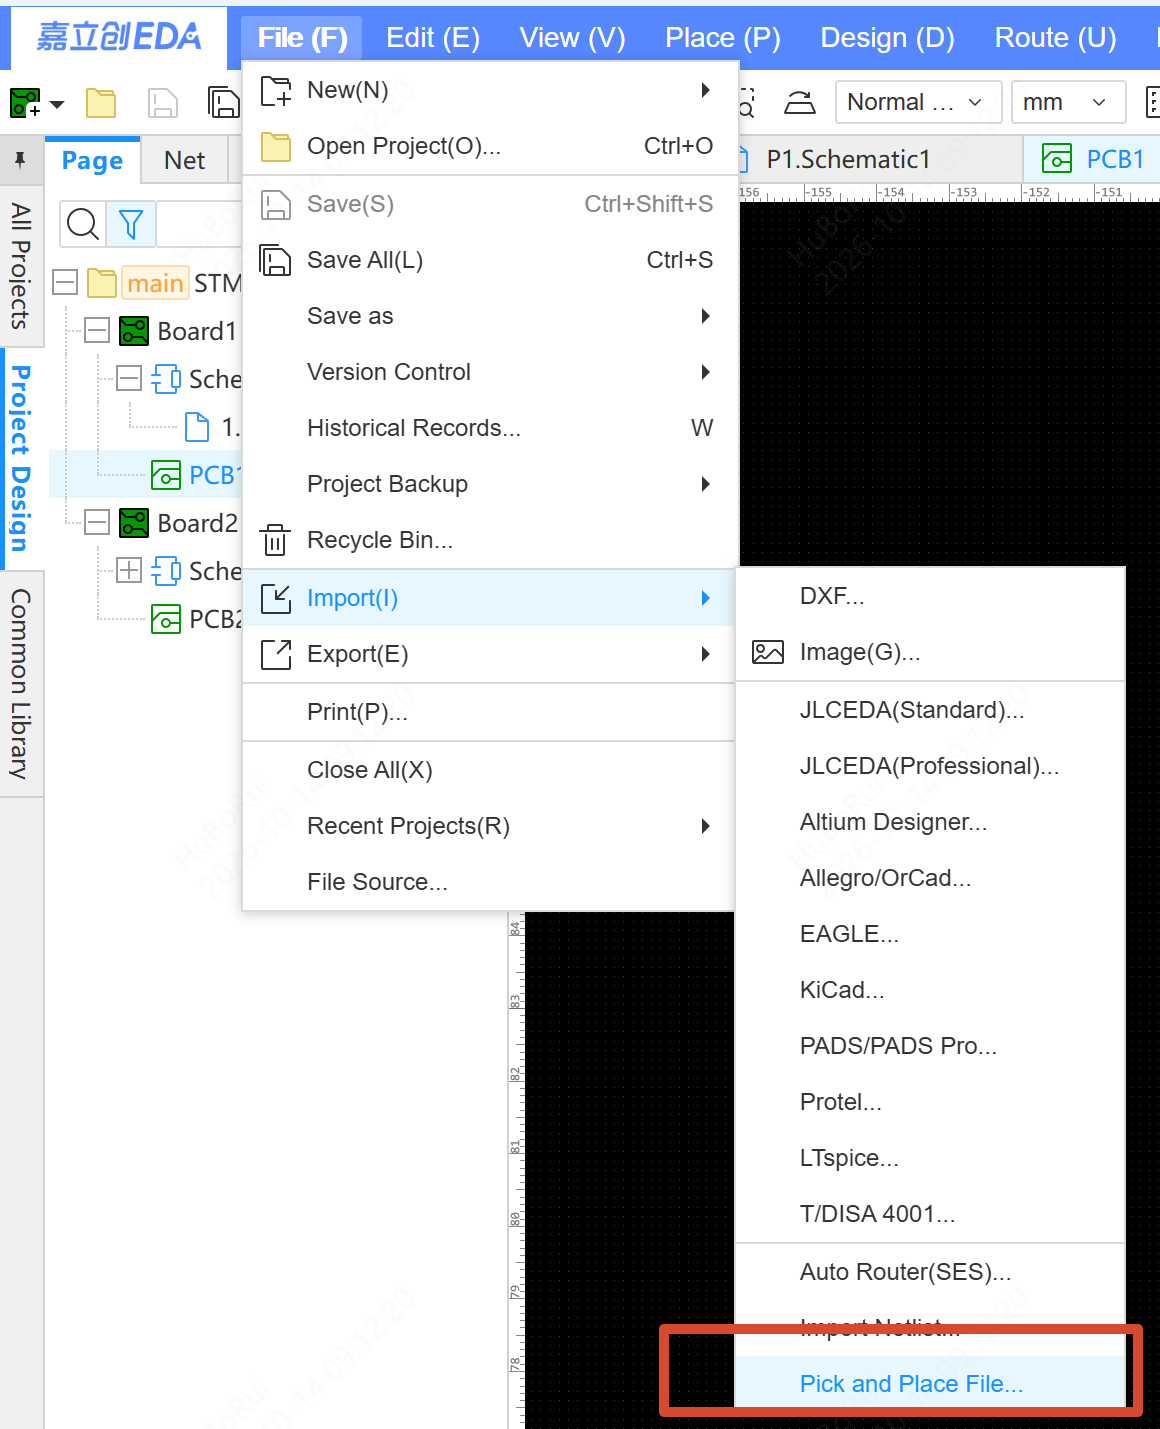1160x1429 pixels.
Task: Click the JLCEDA logo
Action: pos(118,37)
